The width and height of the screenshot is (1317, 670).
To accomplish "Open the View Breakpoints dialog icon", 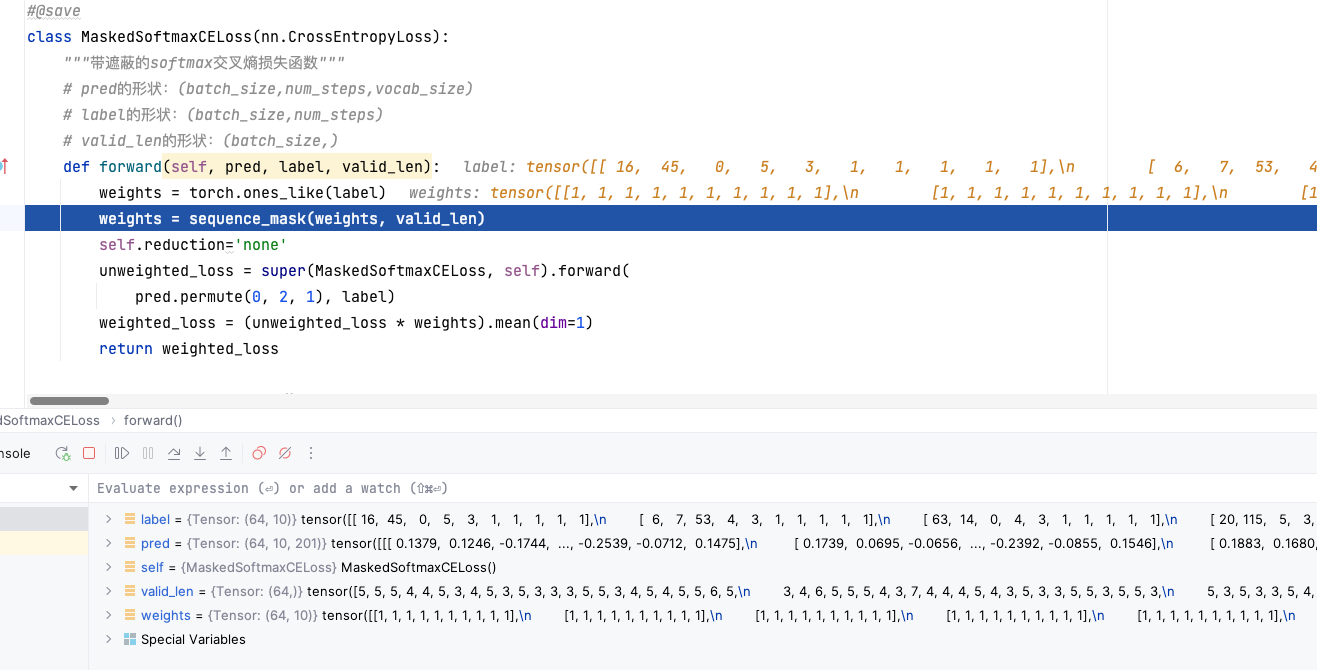I will (x=259, y=453).
